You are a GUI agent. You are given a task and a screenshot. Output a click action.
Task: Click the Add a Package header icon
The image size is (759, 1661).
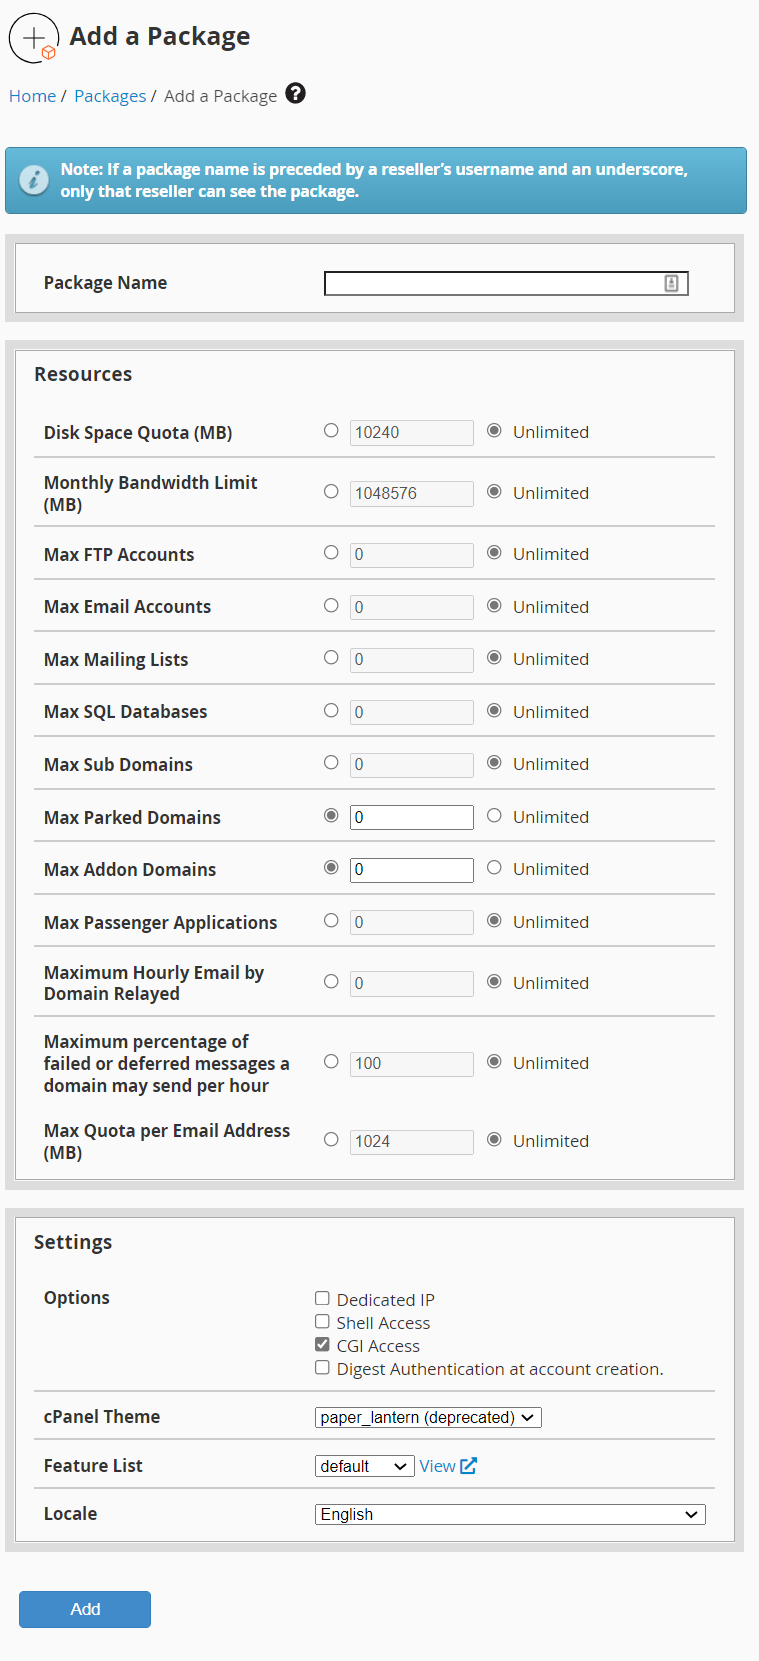pyautogui.click(x=34, y=38)
